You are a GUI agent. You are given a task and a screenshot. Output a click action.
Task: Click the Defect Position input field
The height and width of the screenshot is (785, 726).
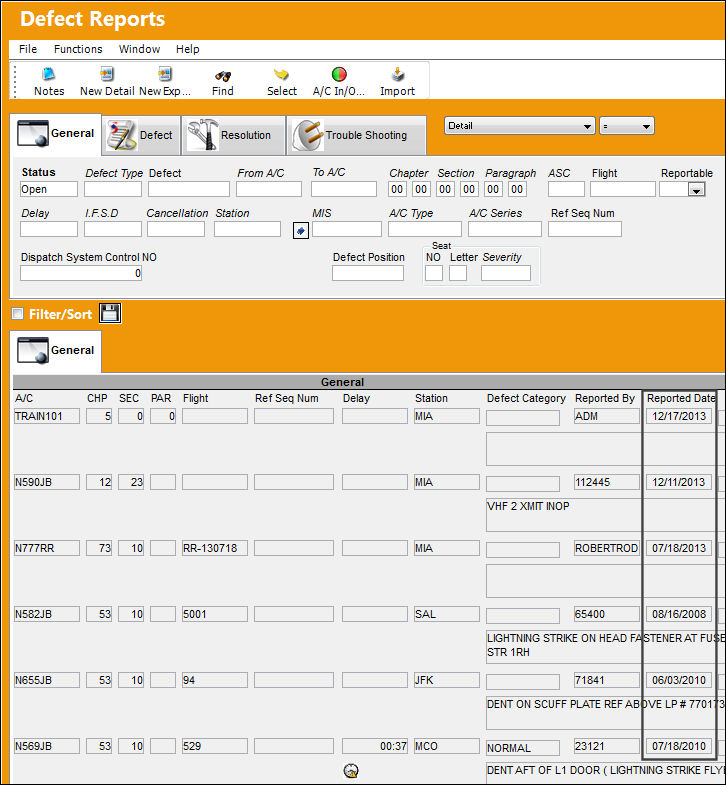(x=368, y=273)
